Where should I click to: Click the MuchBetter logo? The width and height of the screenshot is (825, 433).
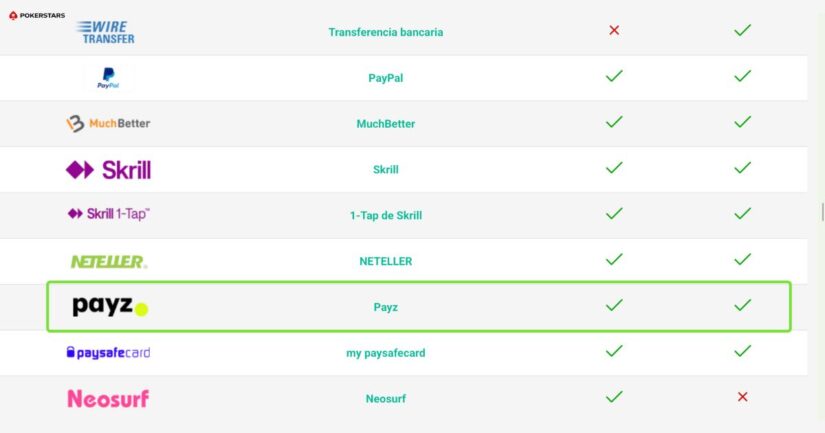coord(108,124)
